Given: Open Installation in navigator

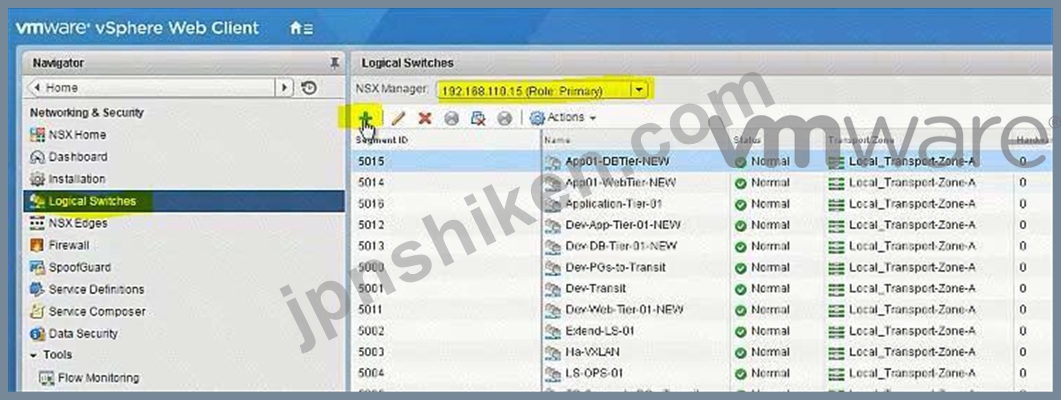Looking at the screenshot, I should pyautogui.click(x=76, y=179).
